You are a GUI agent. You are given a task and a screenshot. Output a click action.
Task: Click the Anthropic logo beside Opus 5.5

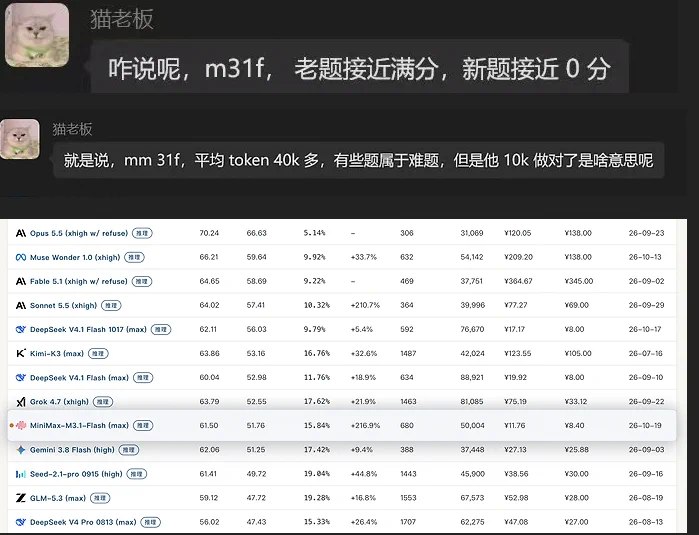21,233
